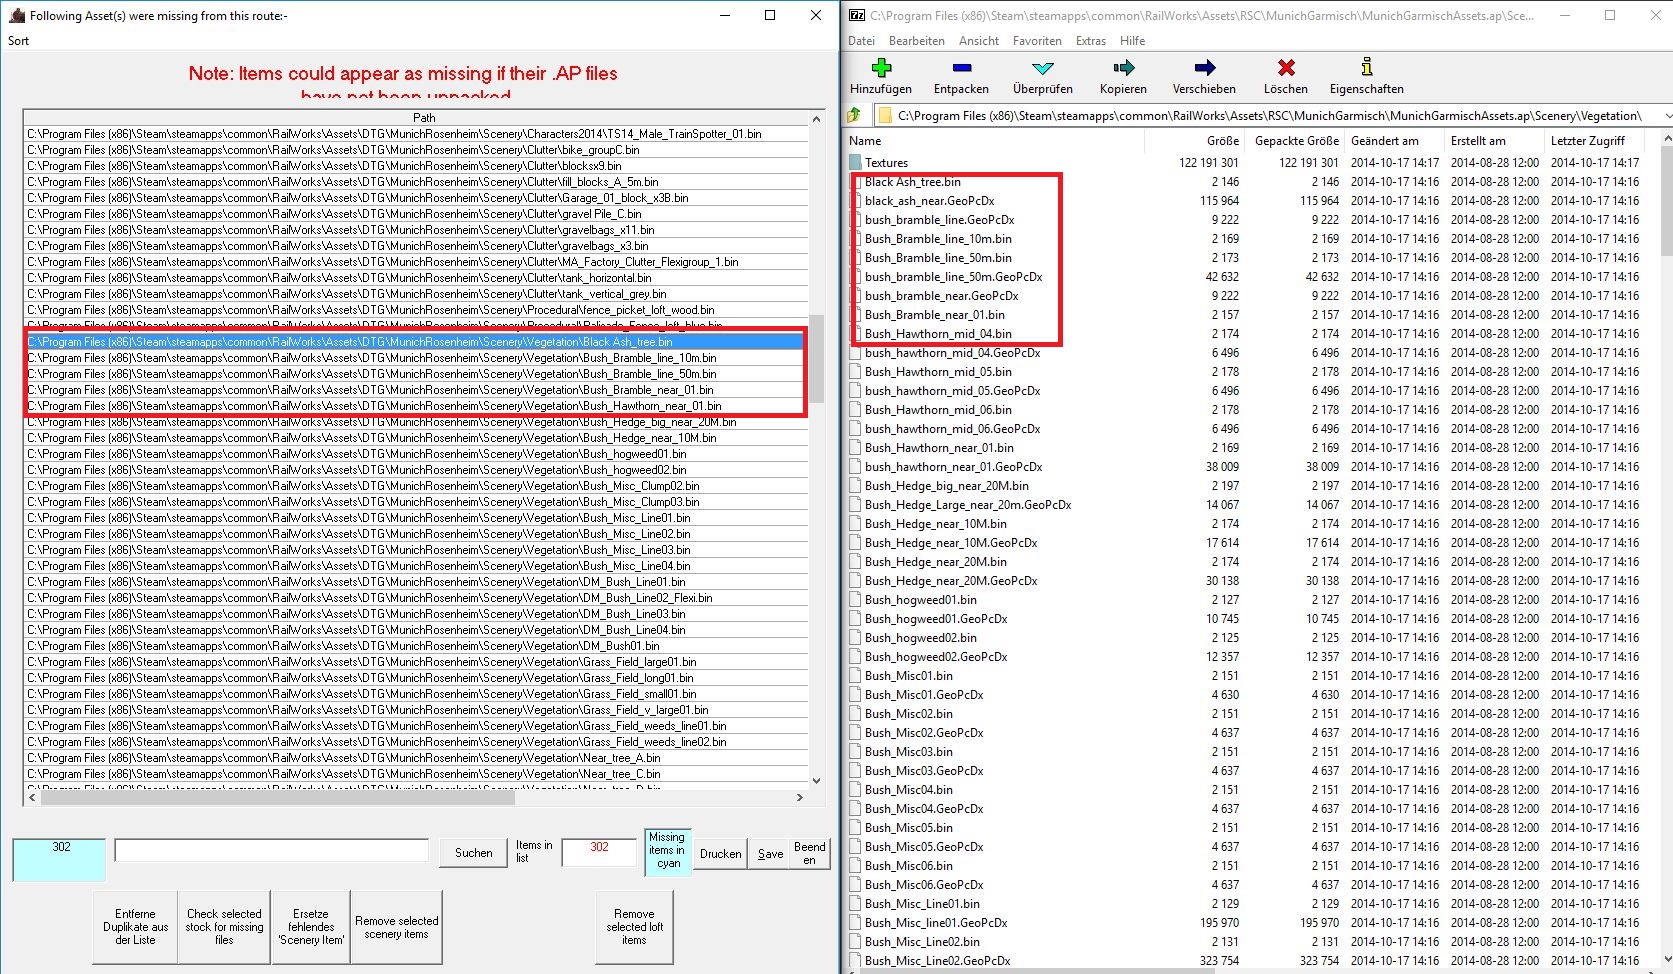Open the Extras menu
The width and height of the screenshot is (1673, 974).
click(1090, 41)
